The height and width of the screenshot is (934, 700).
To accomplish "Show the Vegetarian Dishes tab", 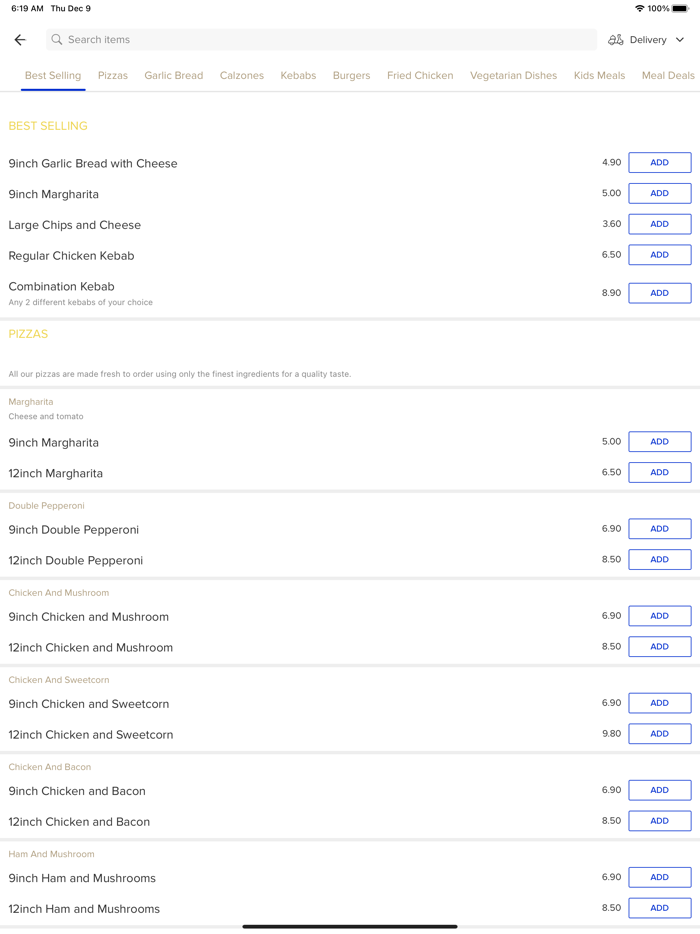I will coord(513,76).
